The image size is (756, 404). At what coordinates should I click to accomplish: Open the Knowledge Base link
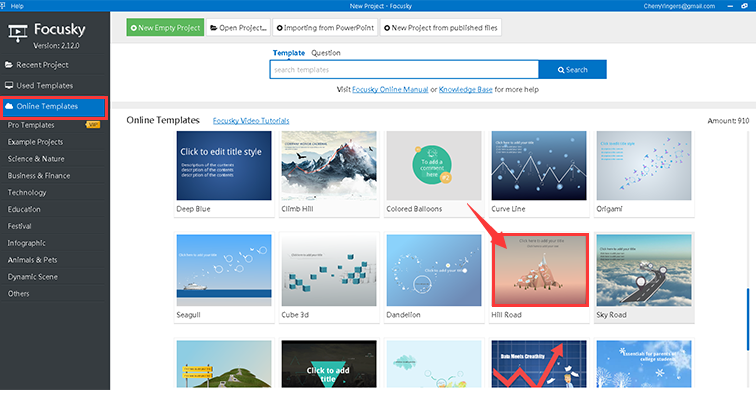[465, 89]
